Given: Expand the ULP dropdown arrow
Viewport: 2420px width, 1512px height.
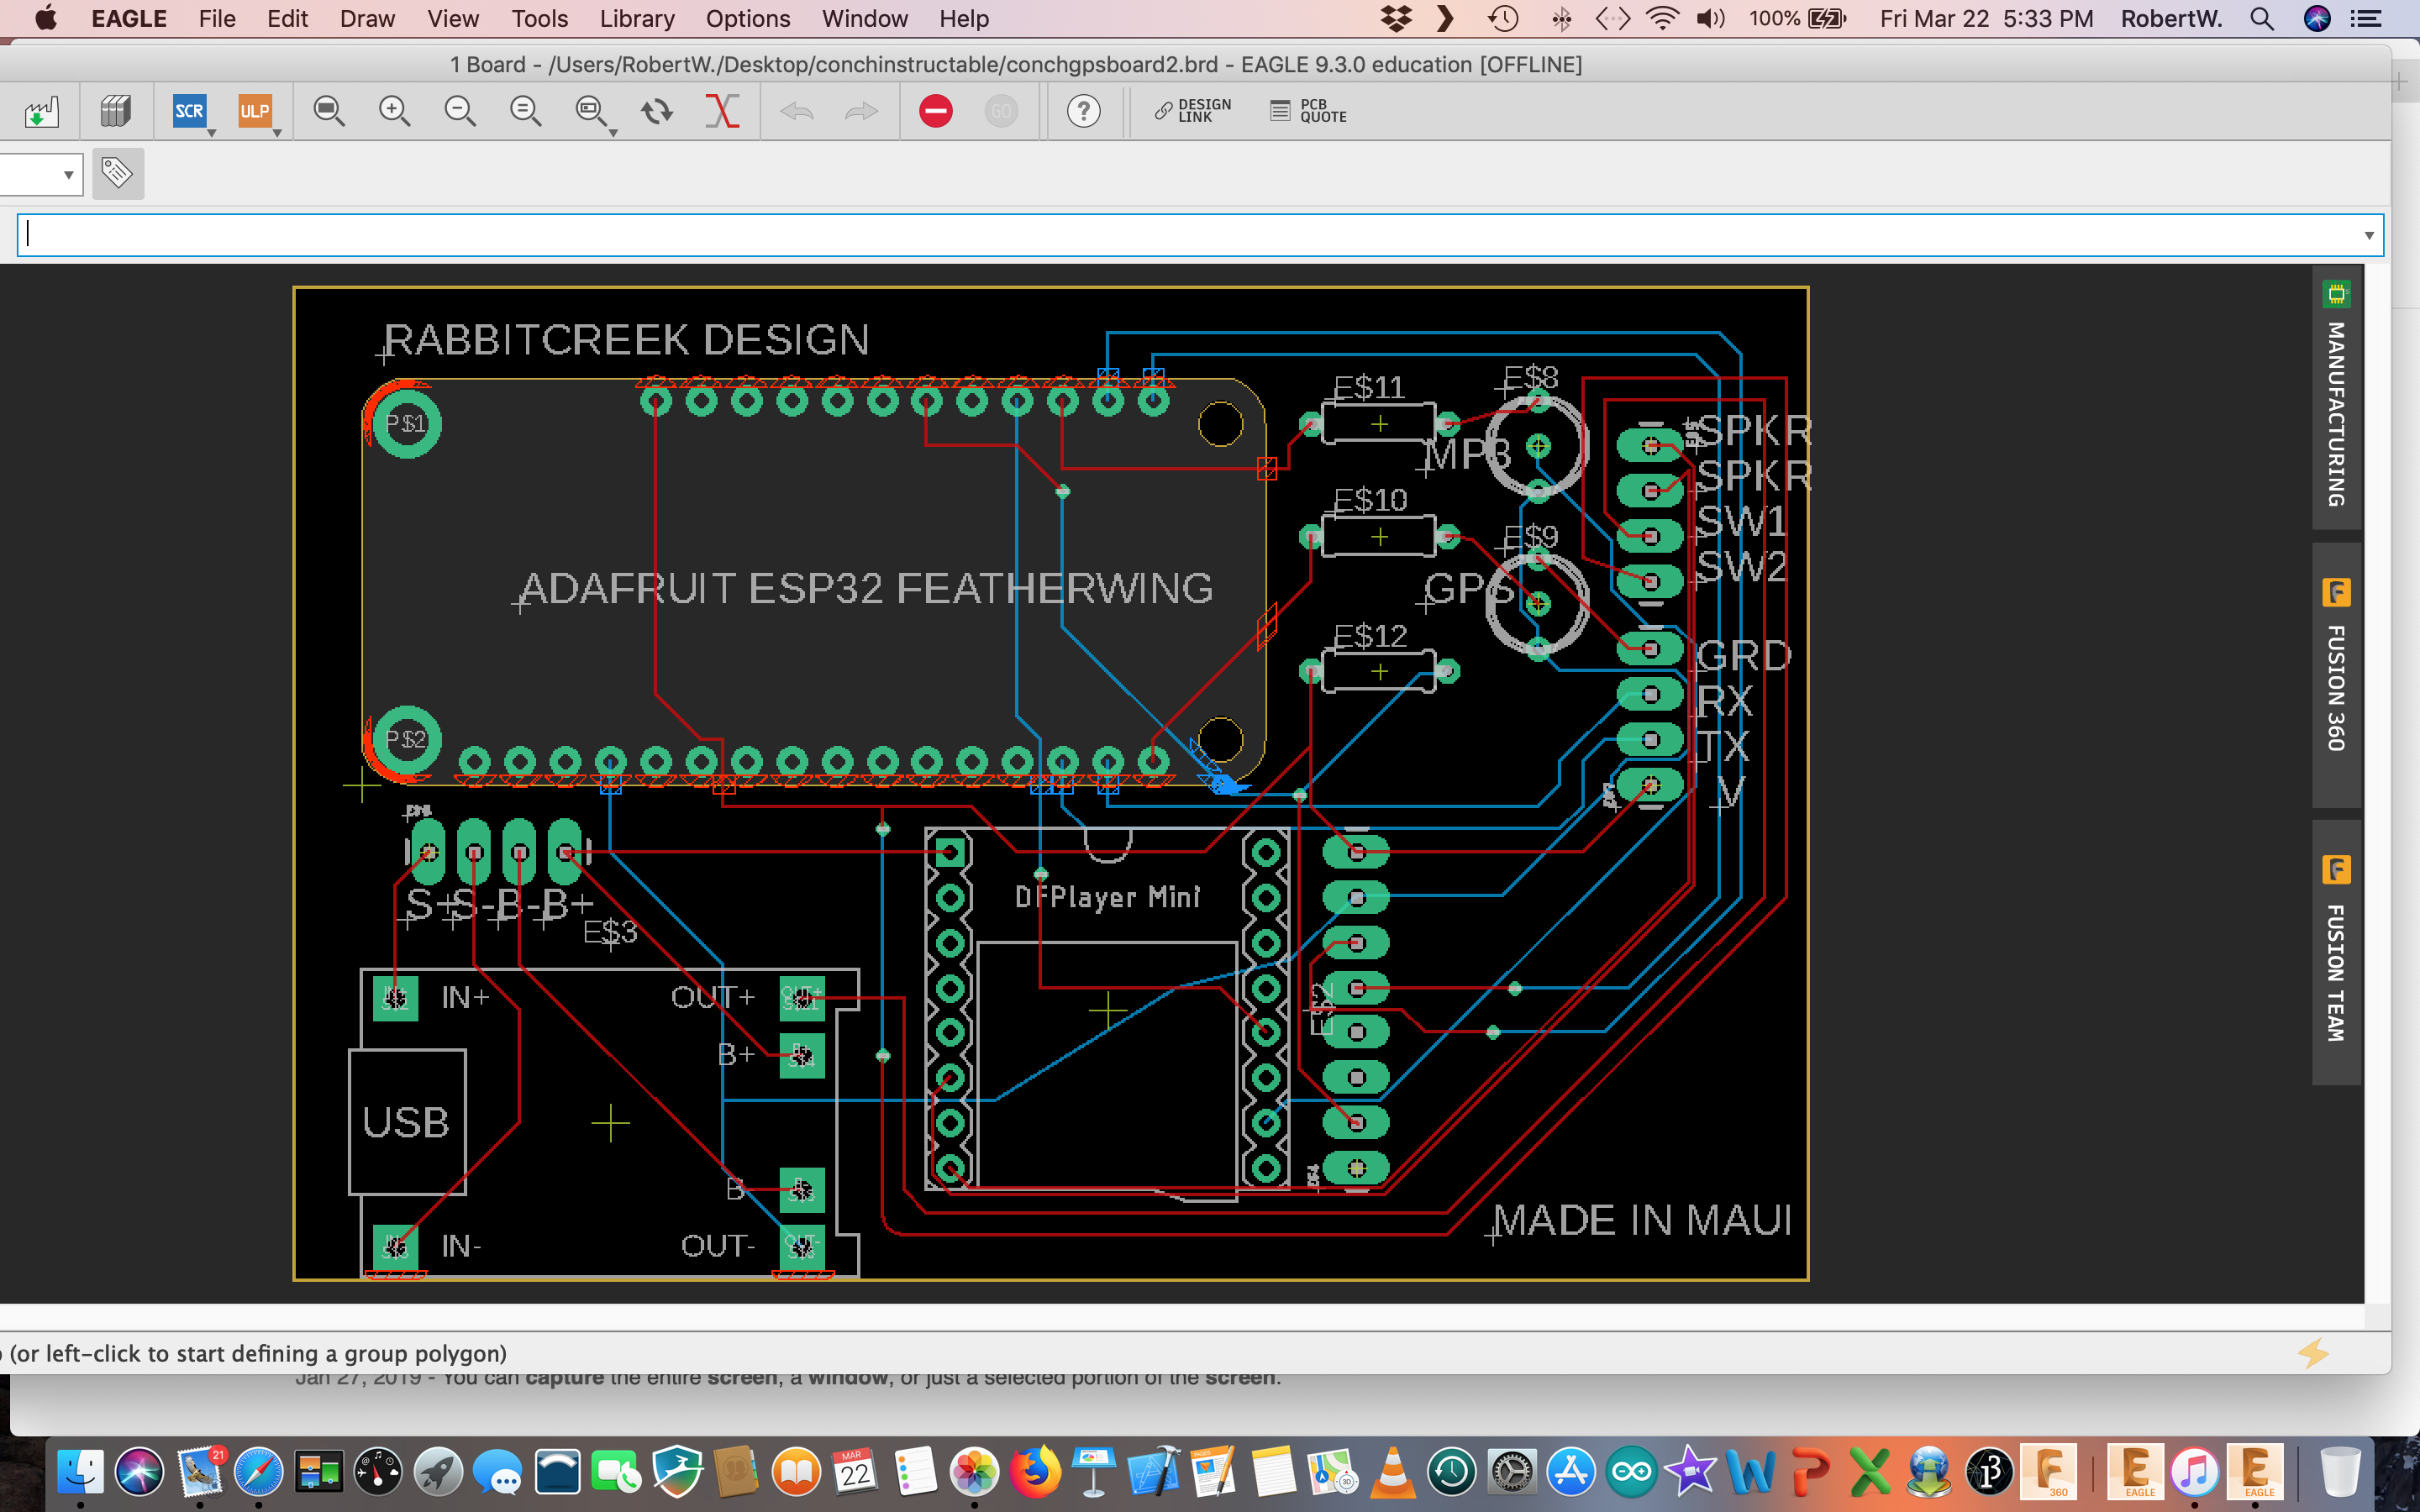Looking at the screenshot, I should coord(277,133).
